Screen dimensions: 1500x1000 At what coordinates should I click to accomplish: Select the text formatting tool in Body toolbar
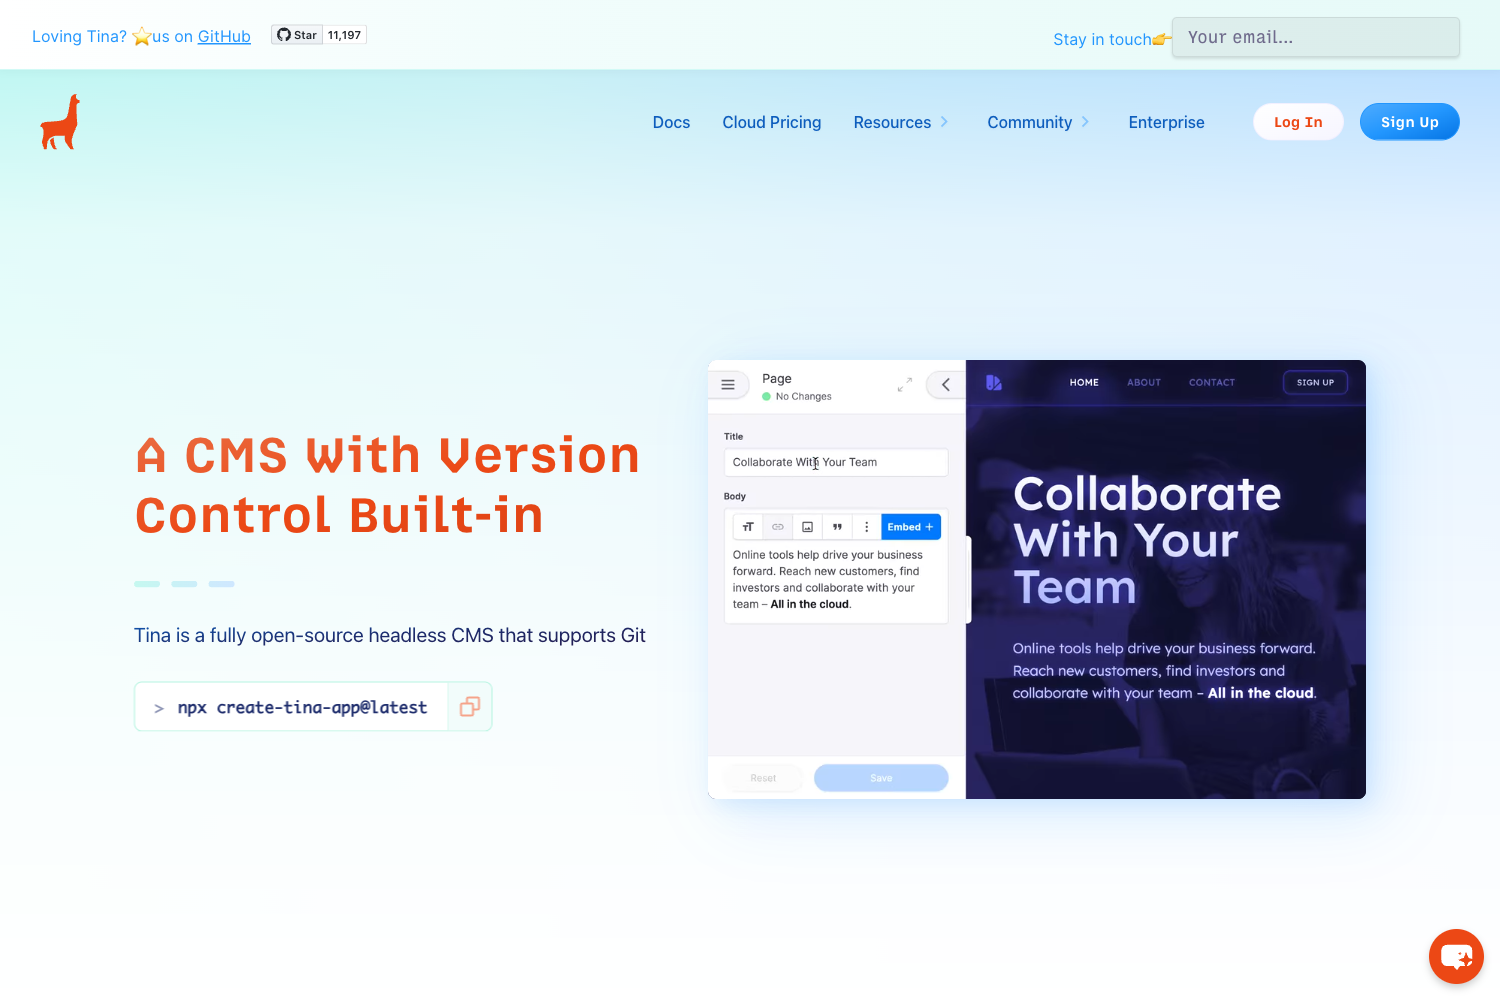[x=747, y=526]
